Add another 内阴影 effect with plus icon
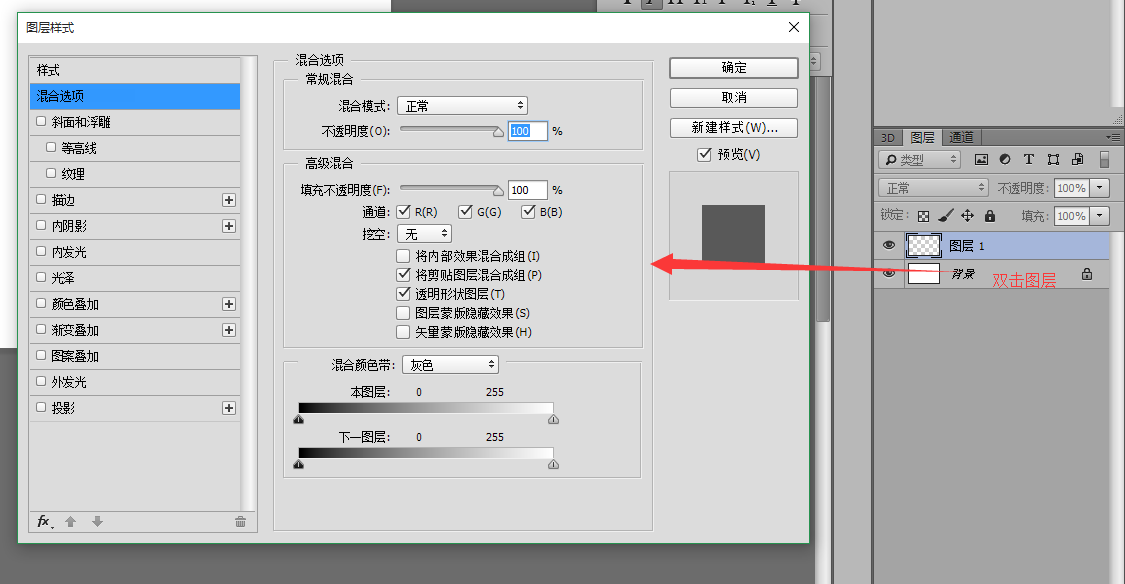1125x584 pixels. (229, 226)
